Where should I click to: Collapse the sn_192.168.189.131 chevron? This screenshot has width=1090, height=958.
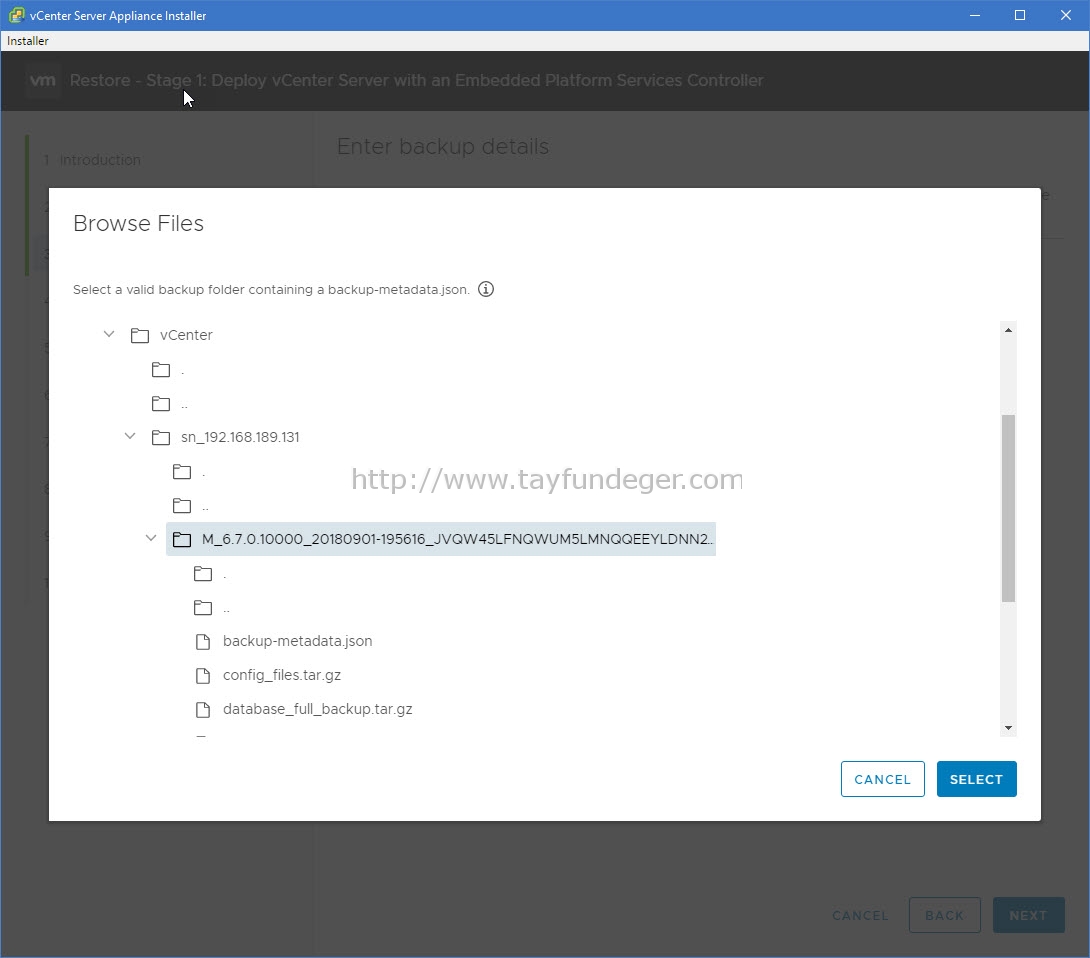click(x=130, y=437)
